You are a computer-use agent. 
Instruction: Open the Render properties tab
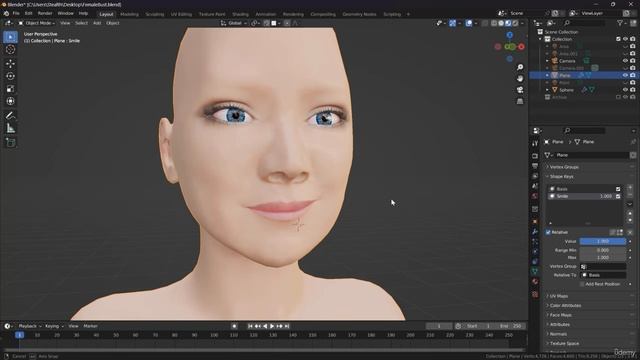535,156
